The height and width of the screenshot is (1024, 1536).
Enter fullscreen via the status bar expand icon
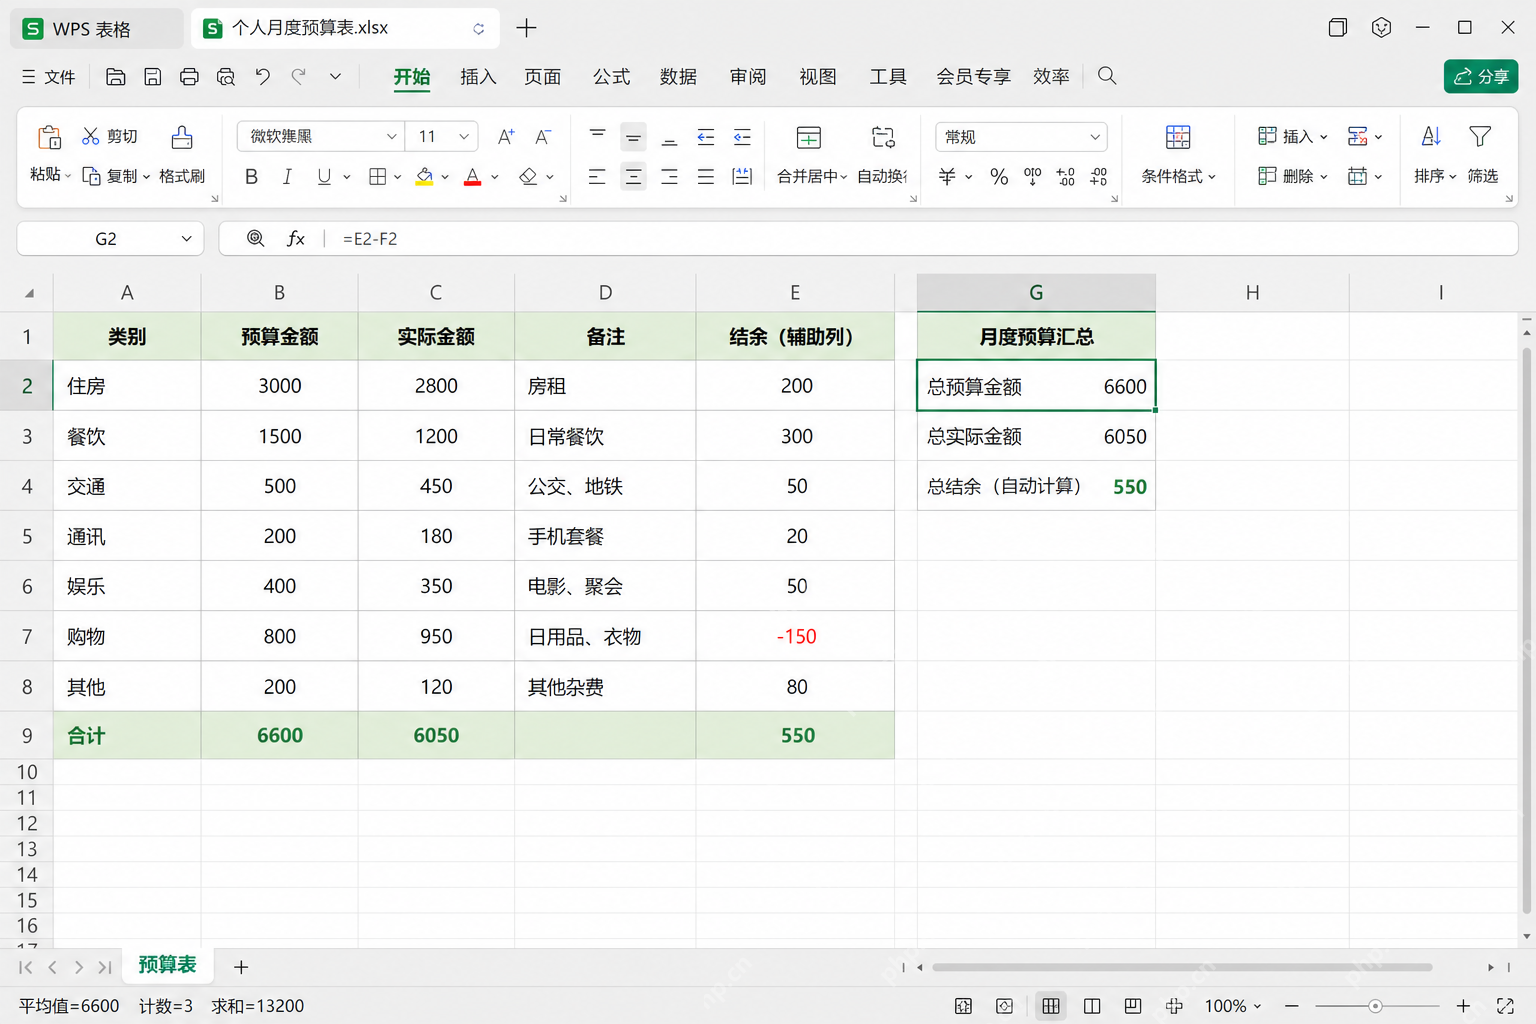point(1505,1006)
